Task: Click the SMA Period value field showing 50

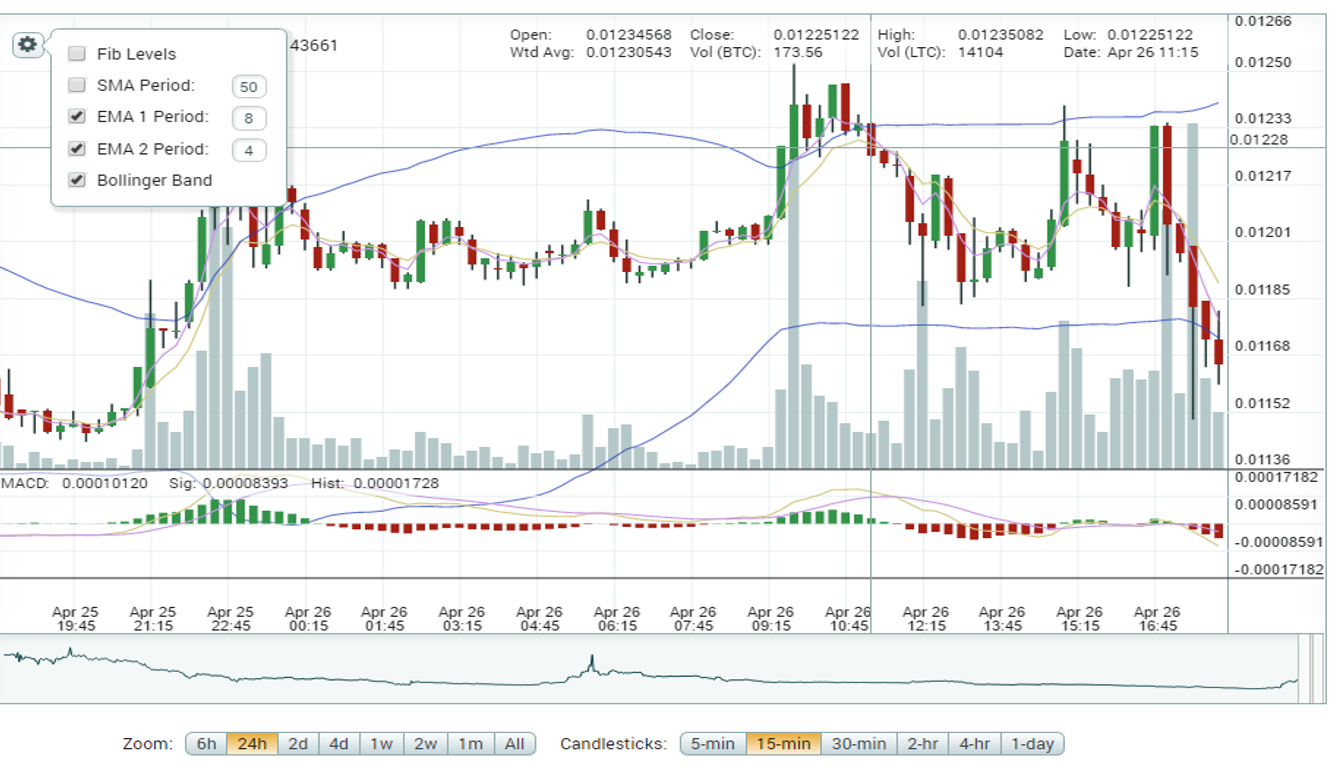Action: click(249, 87)
